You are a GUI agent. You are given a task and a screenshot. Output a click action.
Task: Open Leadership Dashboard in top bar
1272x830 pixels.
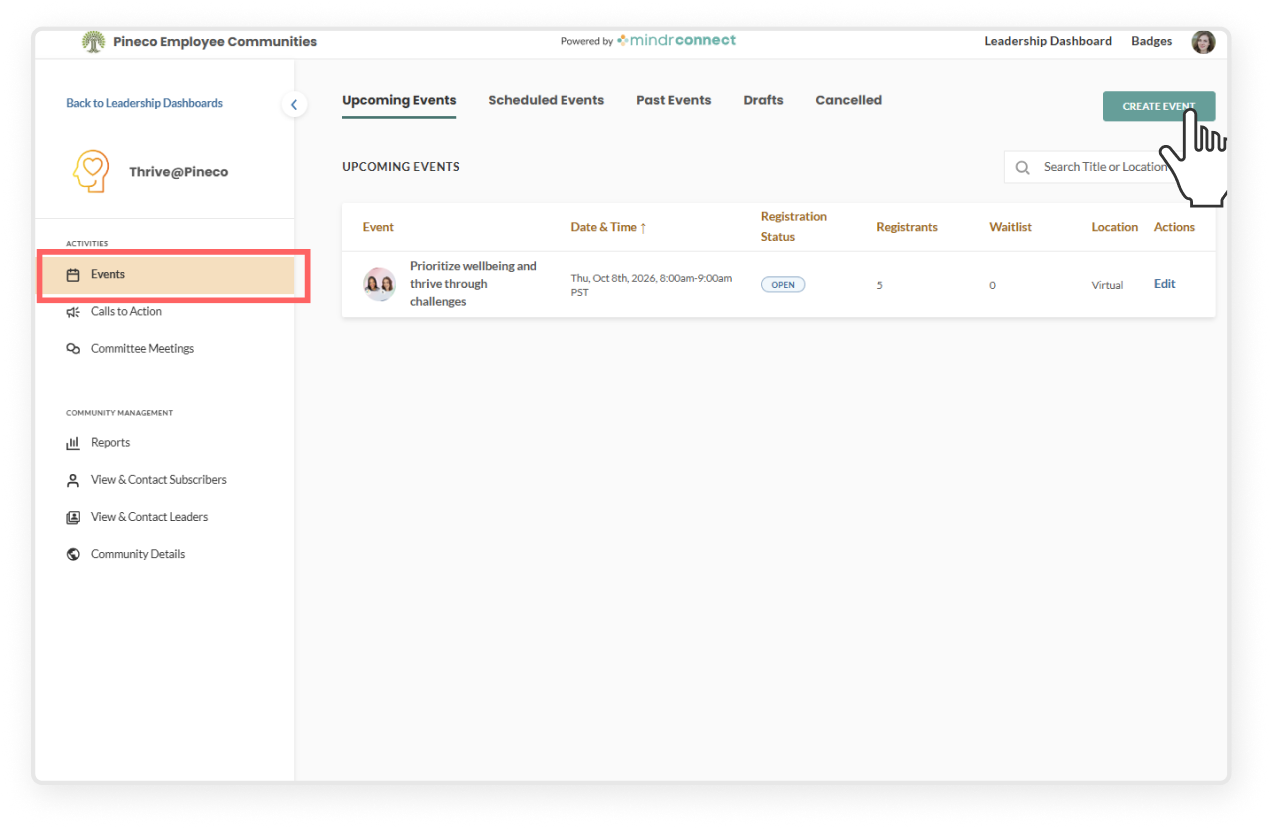pos(1048,41)
